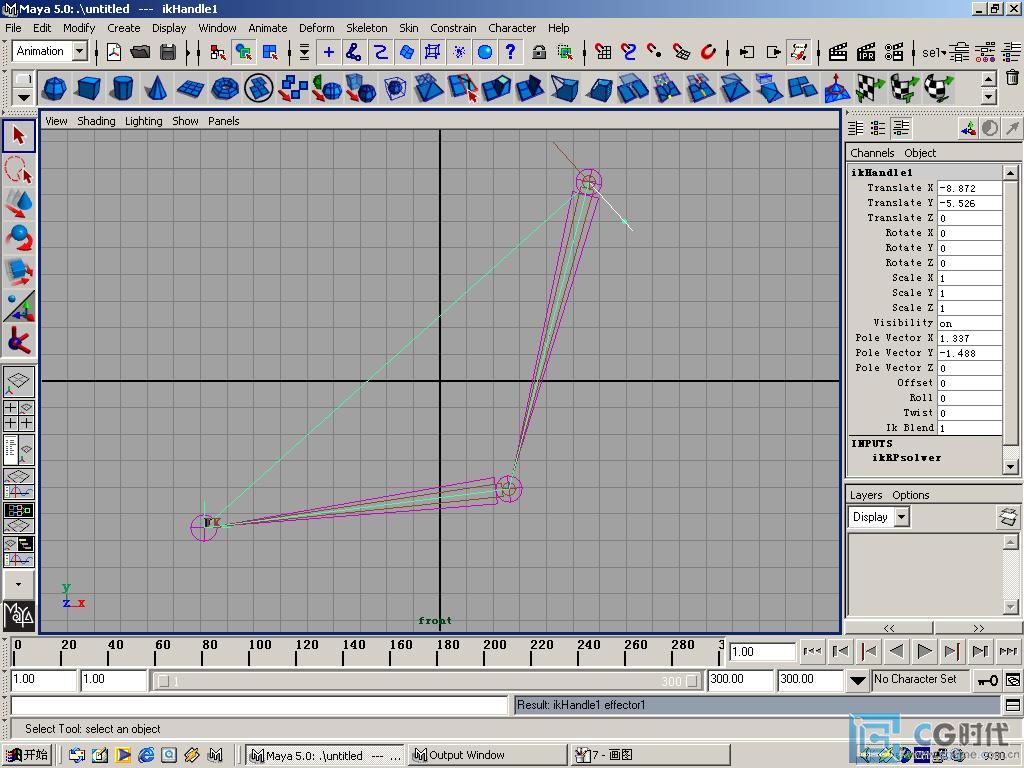1024x768 pixels.
Task: Click the trash can shelf icon
Action: pos(1012,78)
